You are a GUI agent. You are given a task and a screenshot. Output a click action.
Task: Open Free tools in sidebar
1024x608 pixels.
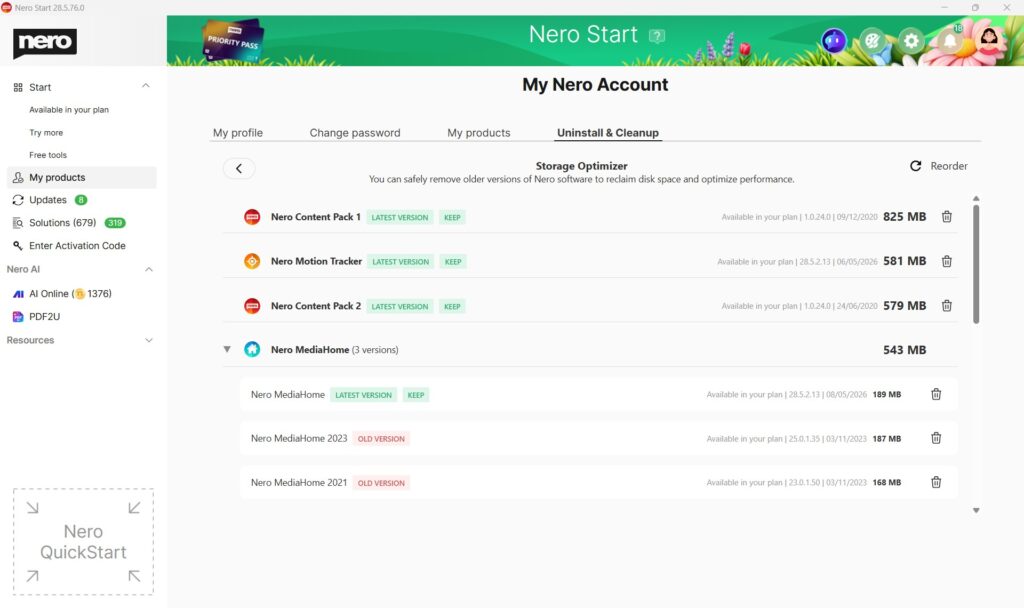pyautogui.click(x=48, y=155)
